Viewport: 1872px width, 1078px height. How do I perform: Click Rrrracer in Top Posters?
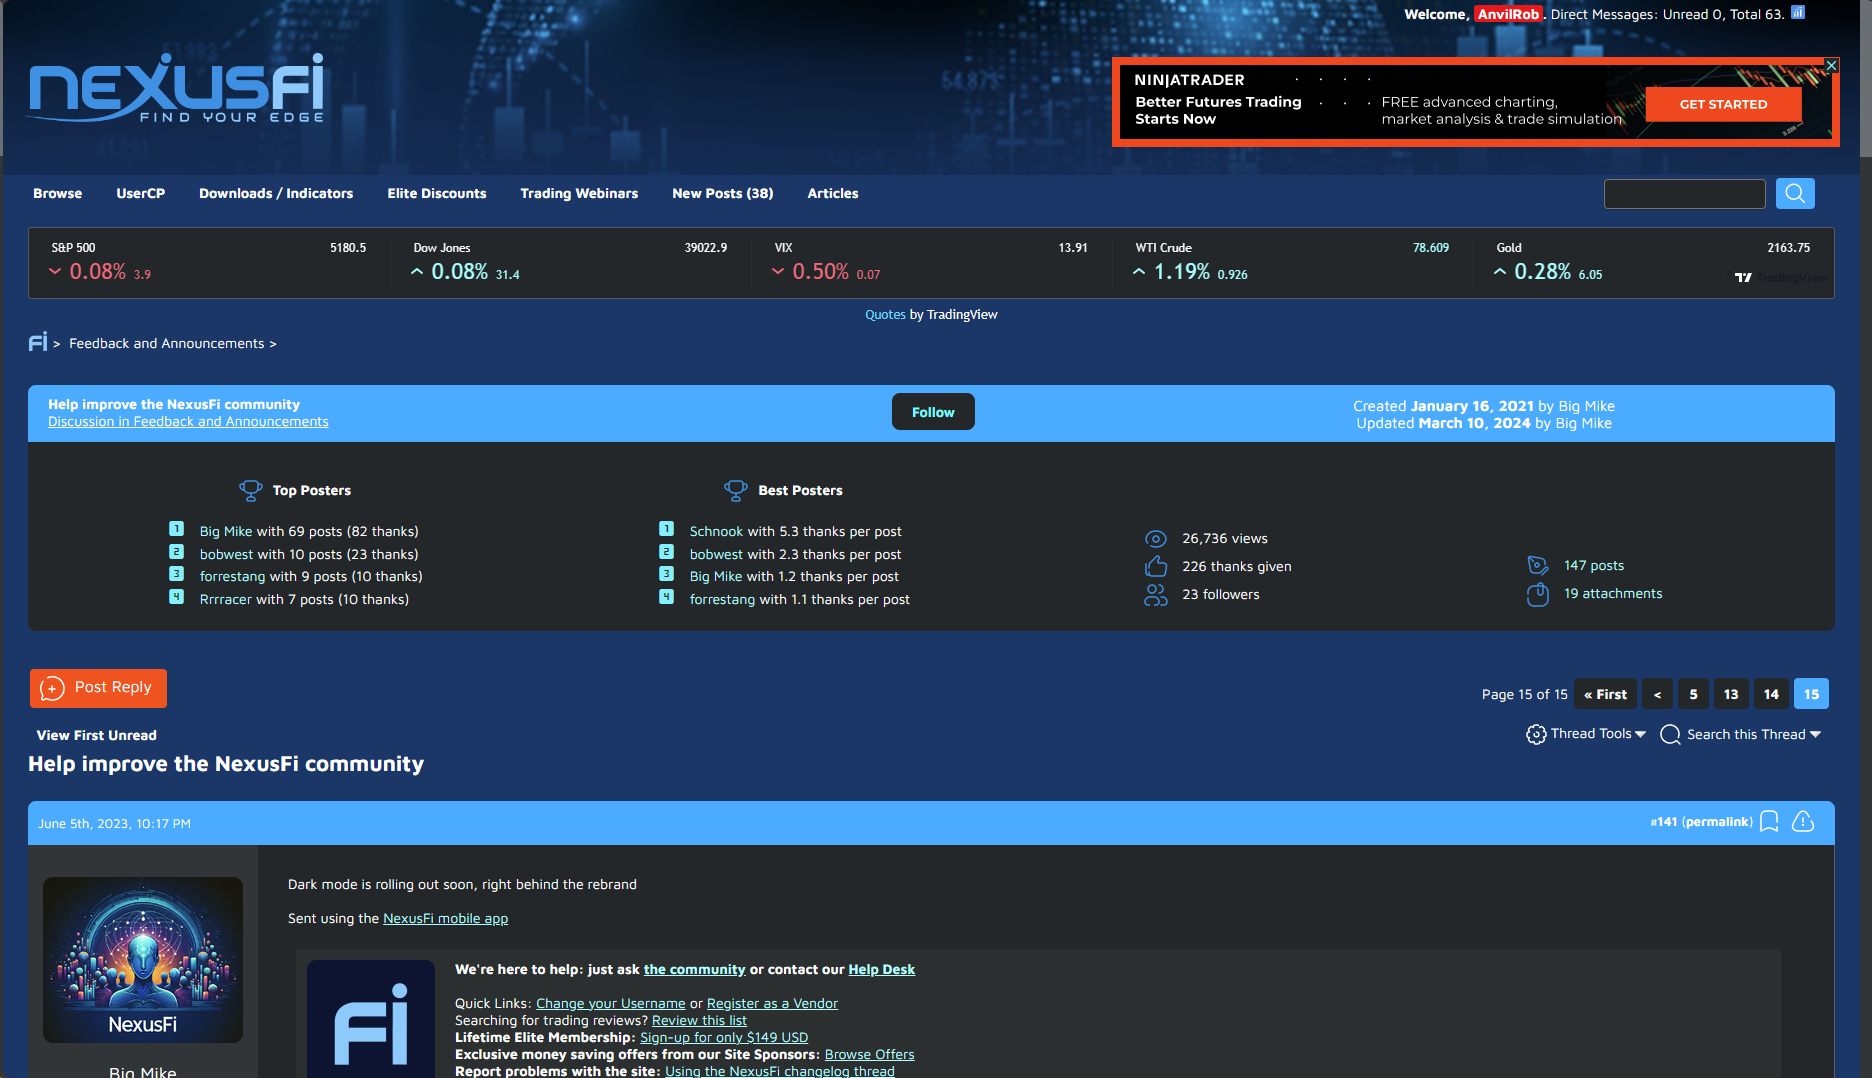tap(226, 599)
